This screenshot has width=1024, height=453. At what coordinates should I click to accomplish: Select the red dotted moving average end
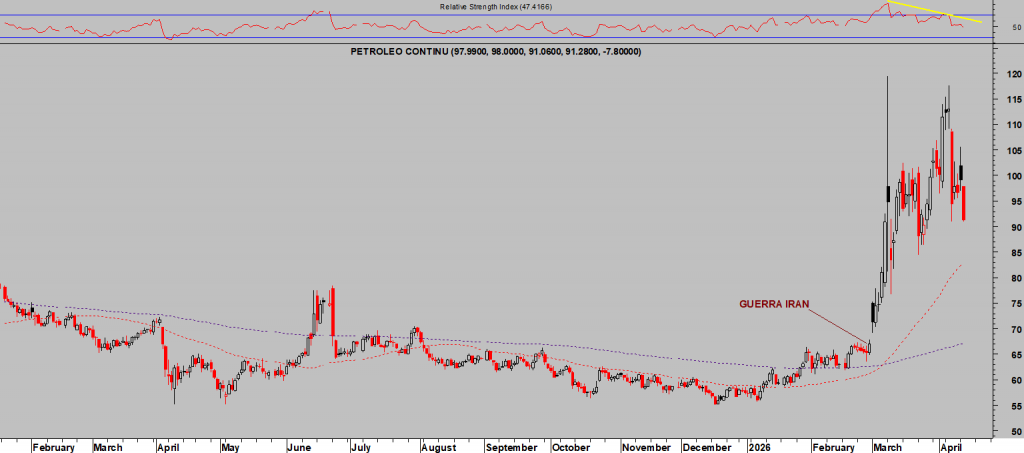(960, 266)
